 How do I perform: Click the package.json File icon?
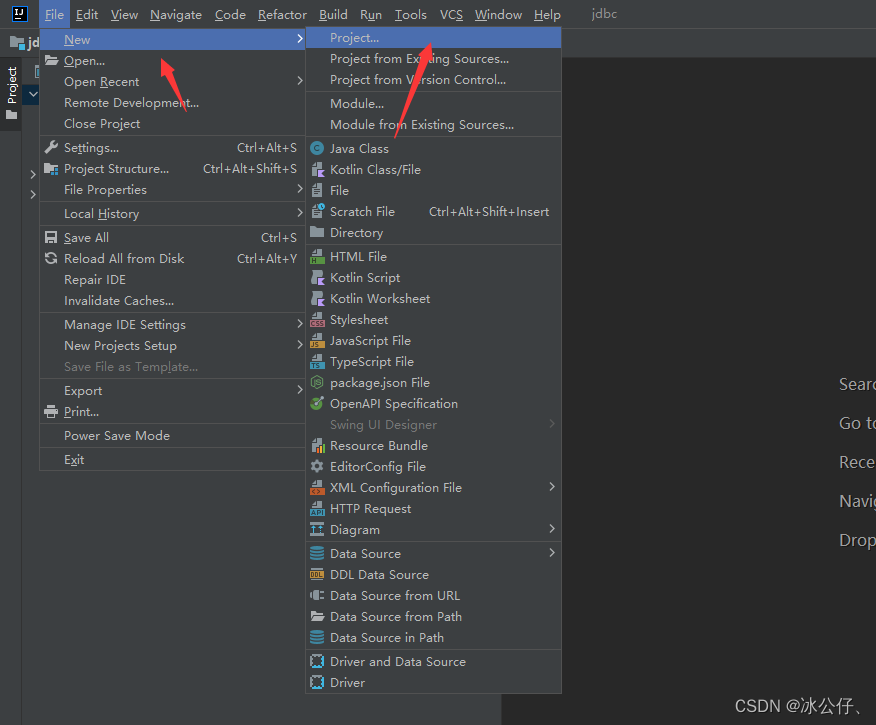click(x=317, y=383)
